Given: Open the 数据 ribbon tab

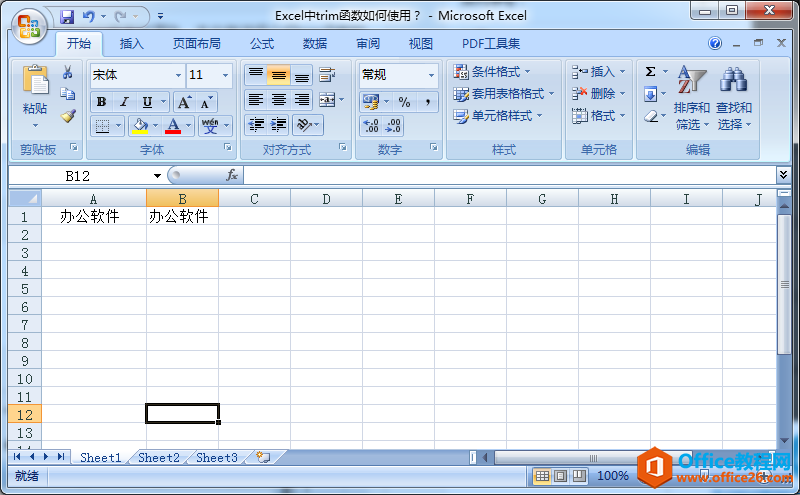Looking at the screenshot, I should coord(315,44).
